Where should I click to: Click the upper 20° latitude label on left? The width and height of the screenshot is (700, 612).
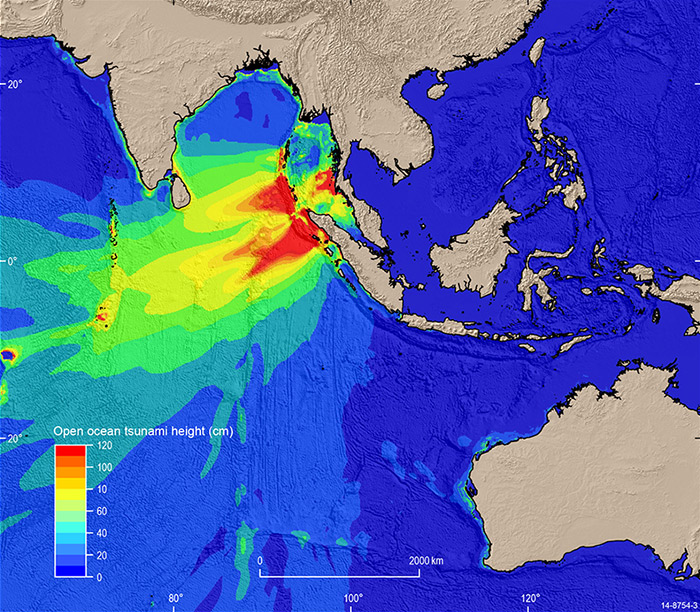point(15,84)
